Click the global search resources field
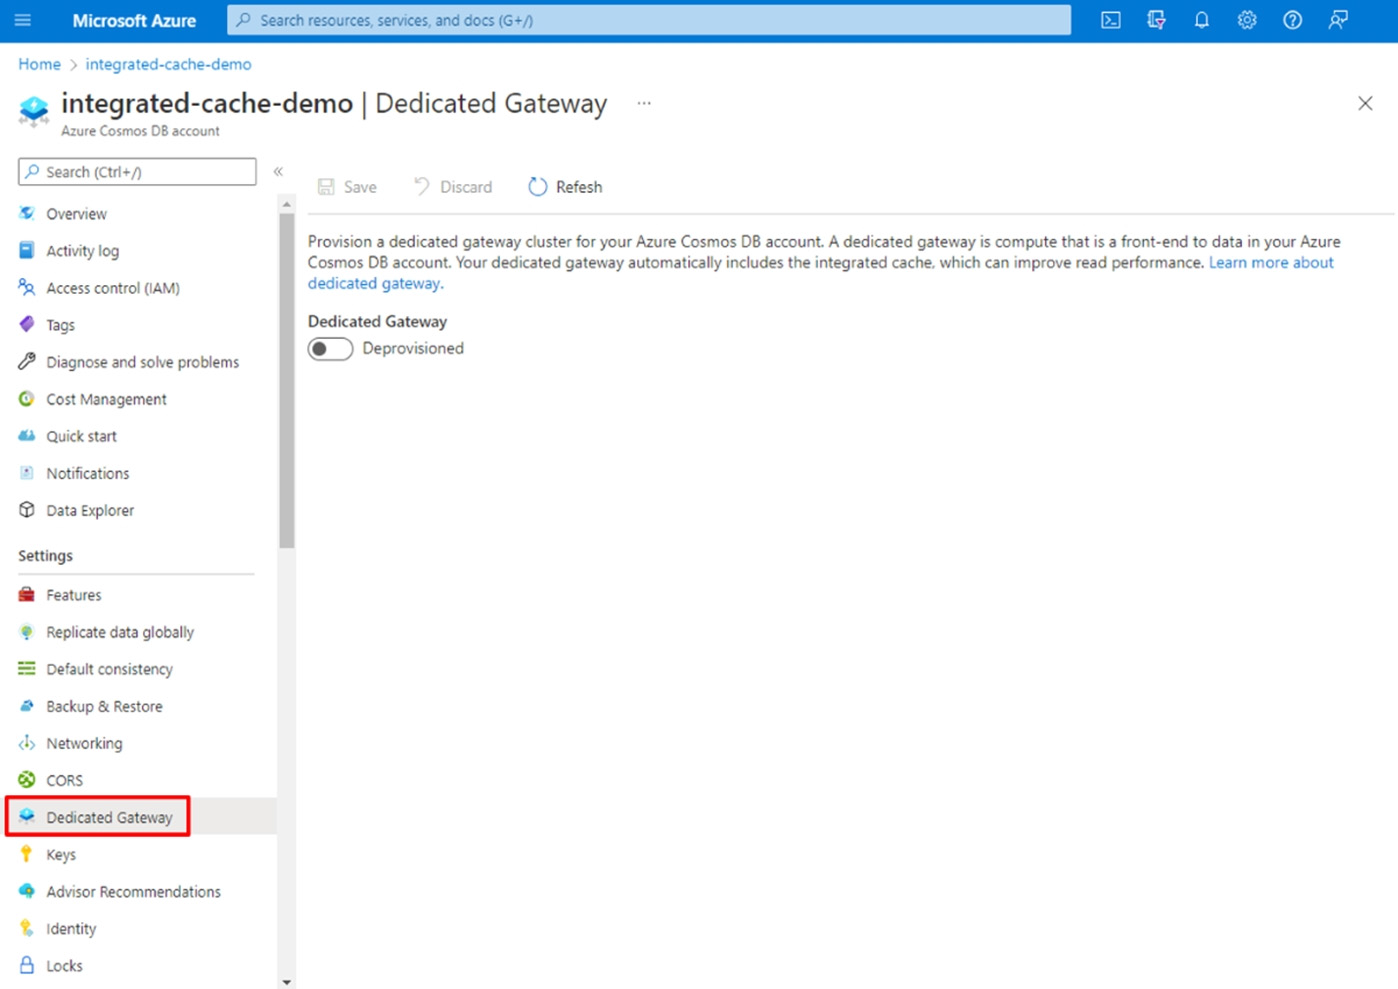1398x989 pixels. [x=649, y=20]
